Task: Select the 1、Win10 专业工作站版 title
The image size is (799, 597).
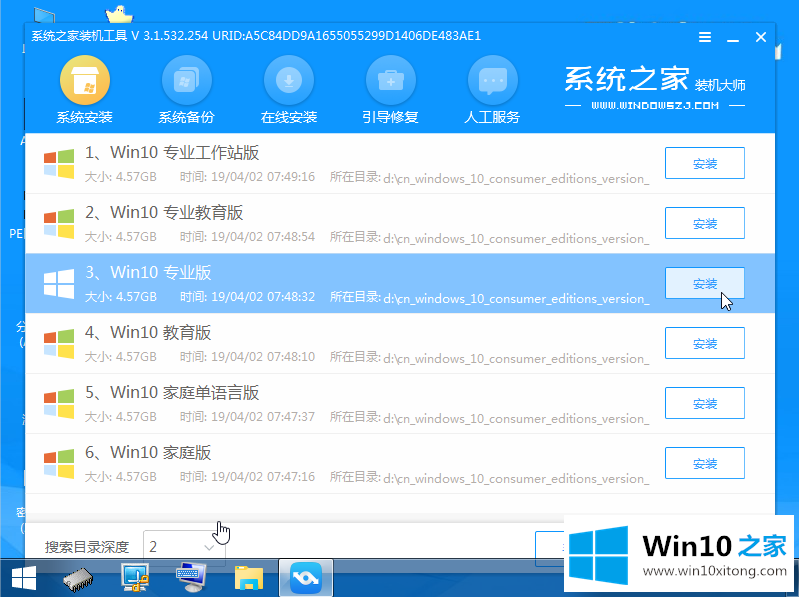Action: (x=172, y=152)
